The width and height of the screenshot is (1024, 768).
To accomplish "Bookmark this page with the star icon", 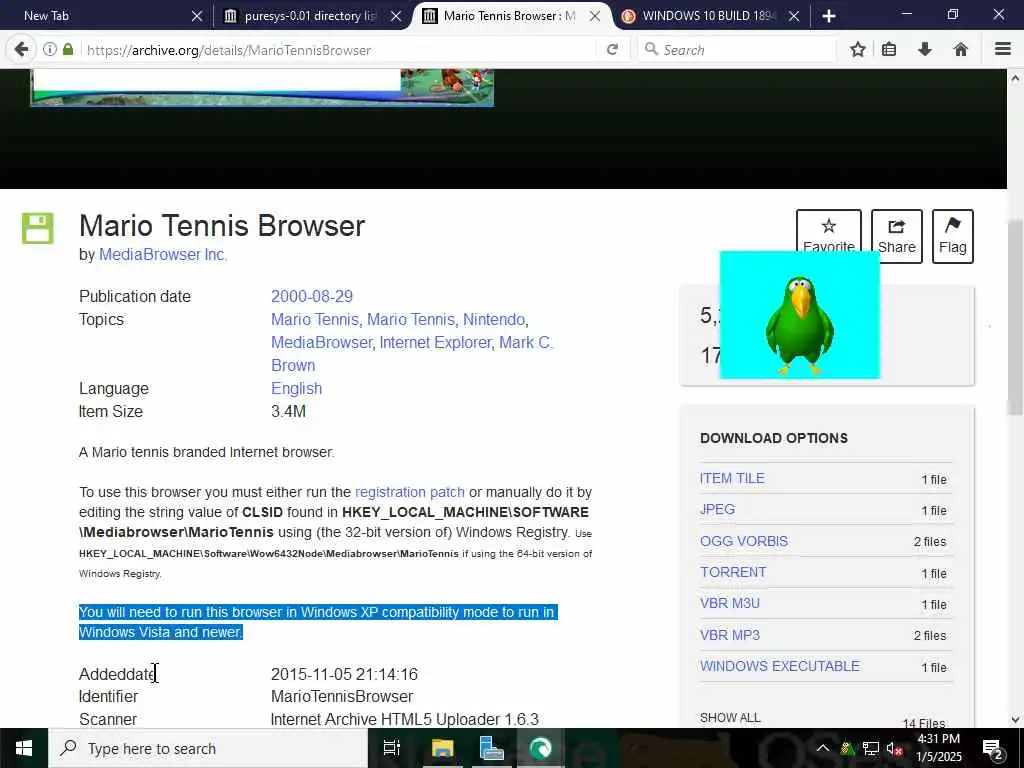I will [857, 50].
